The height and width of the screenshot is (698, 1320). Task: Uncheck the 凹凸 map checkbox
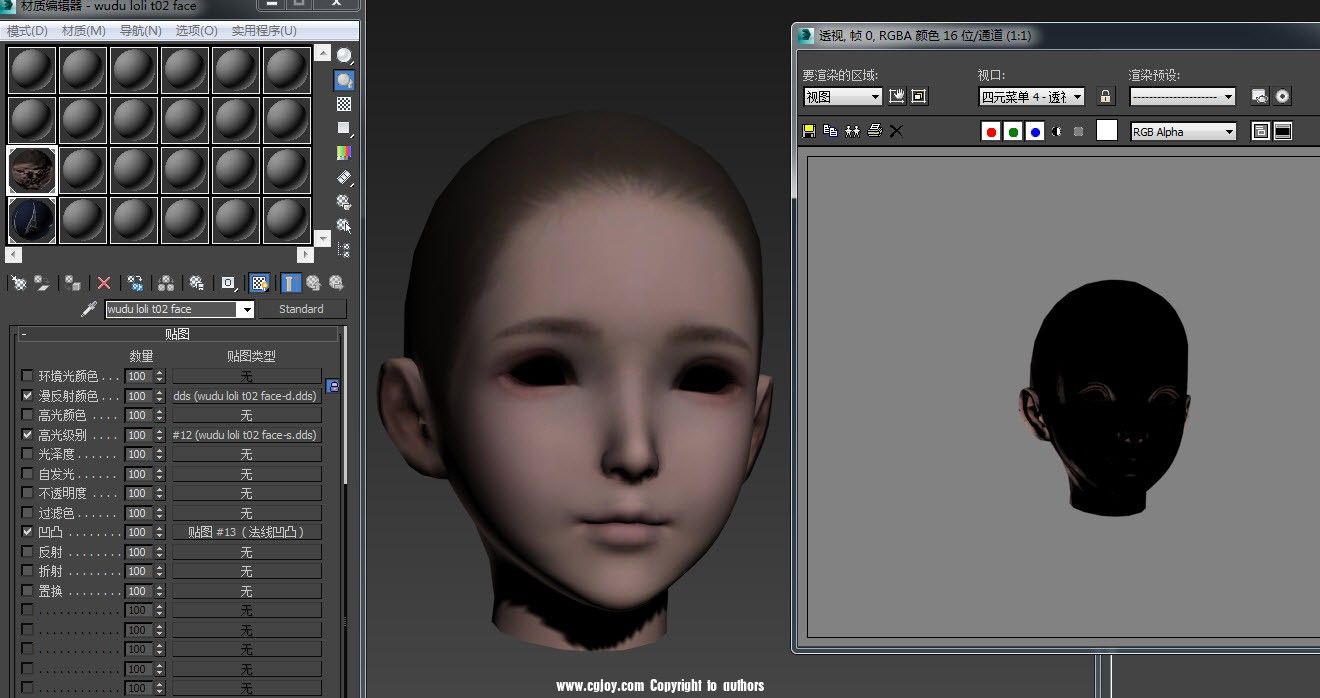[26, 531]
